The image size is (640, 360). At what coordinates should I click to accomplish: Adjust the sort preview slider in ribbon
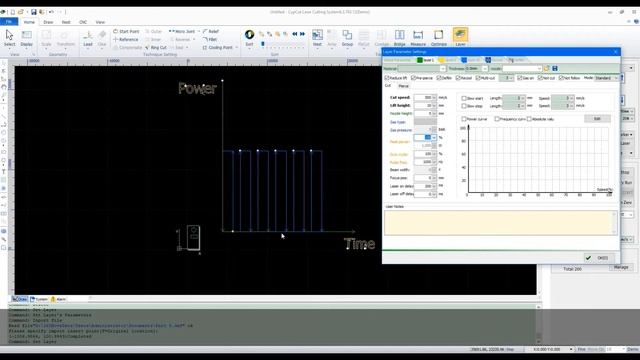click(263, 44)
